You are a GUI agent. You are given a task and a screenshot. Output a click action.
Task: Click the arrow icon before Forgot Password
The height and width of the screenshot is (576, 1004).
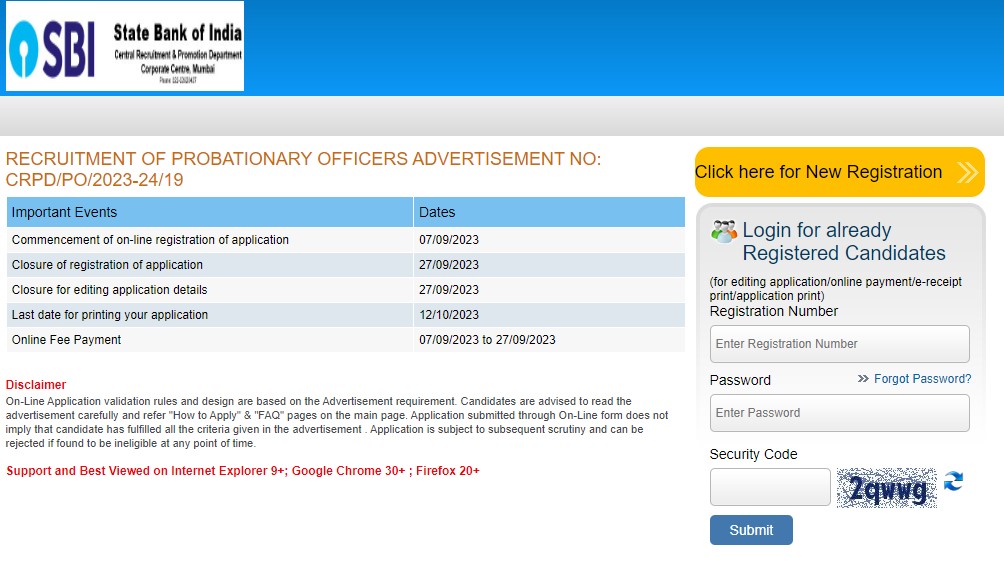click(x=863, y=379)
